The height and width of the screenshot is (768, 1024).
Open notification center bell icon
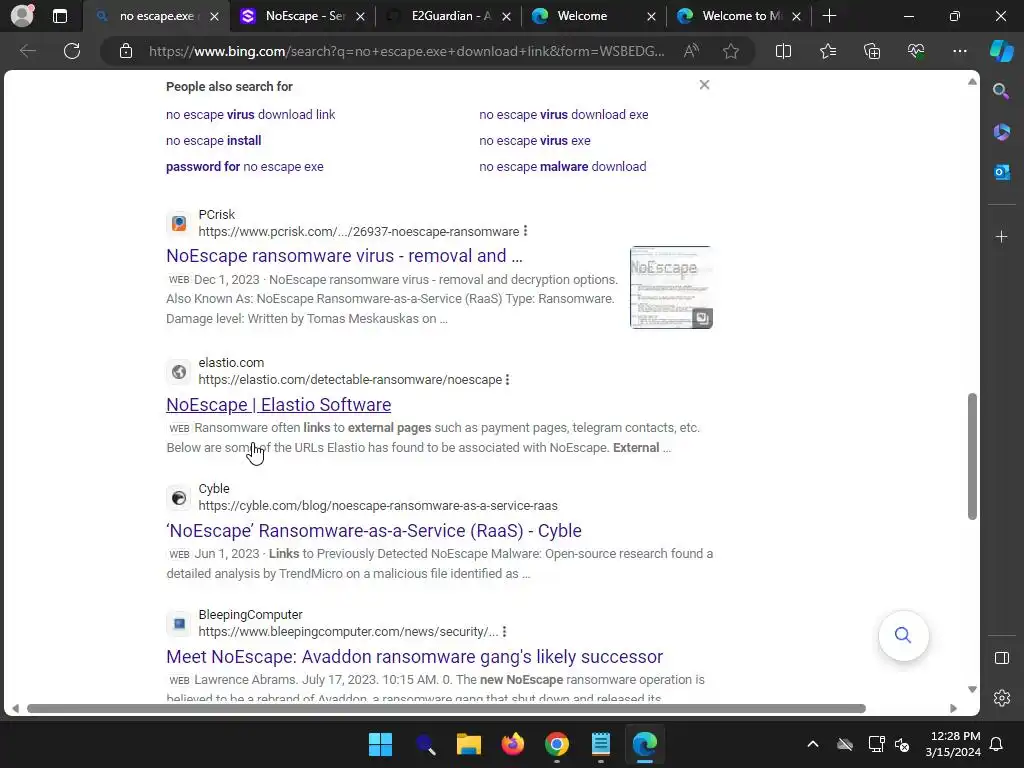pos(996,744)
